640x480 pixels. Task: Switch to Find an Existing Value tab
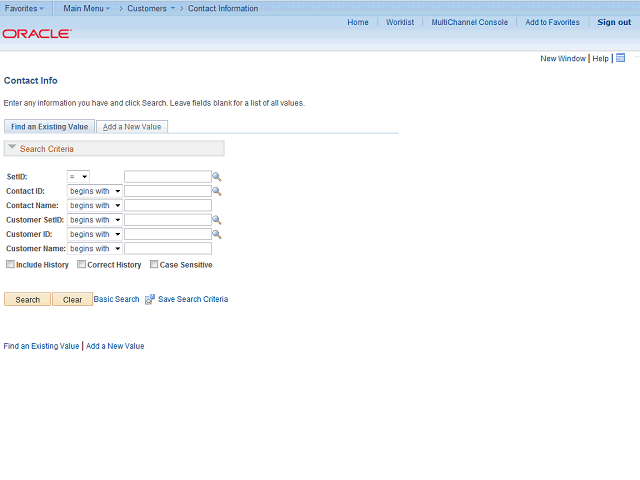[49, 127]
